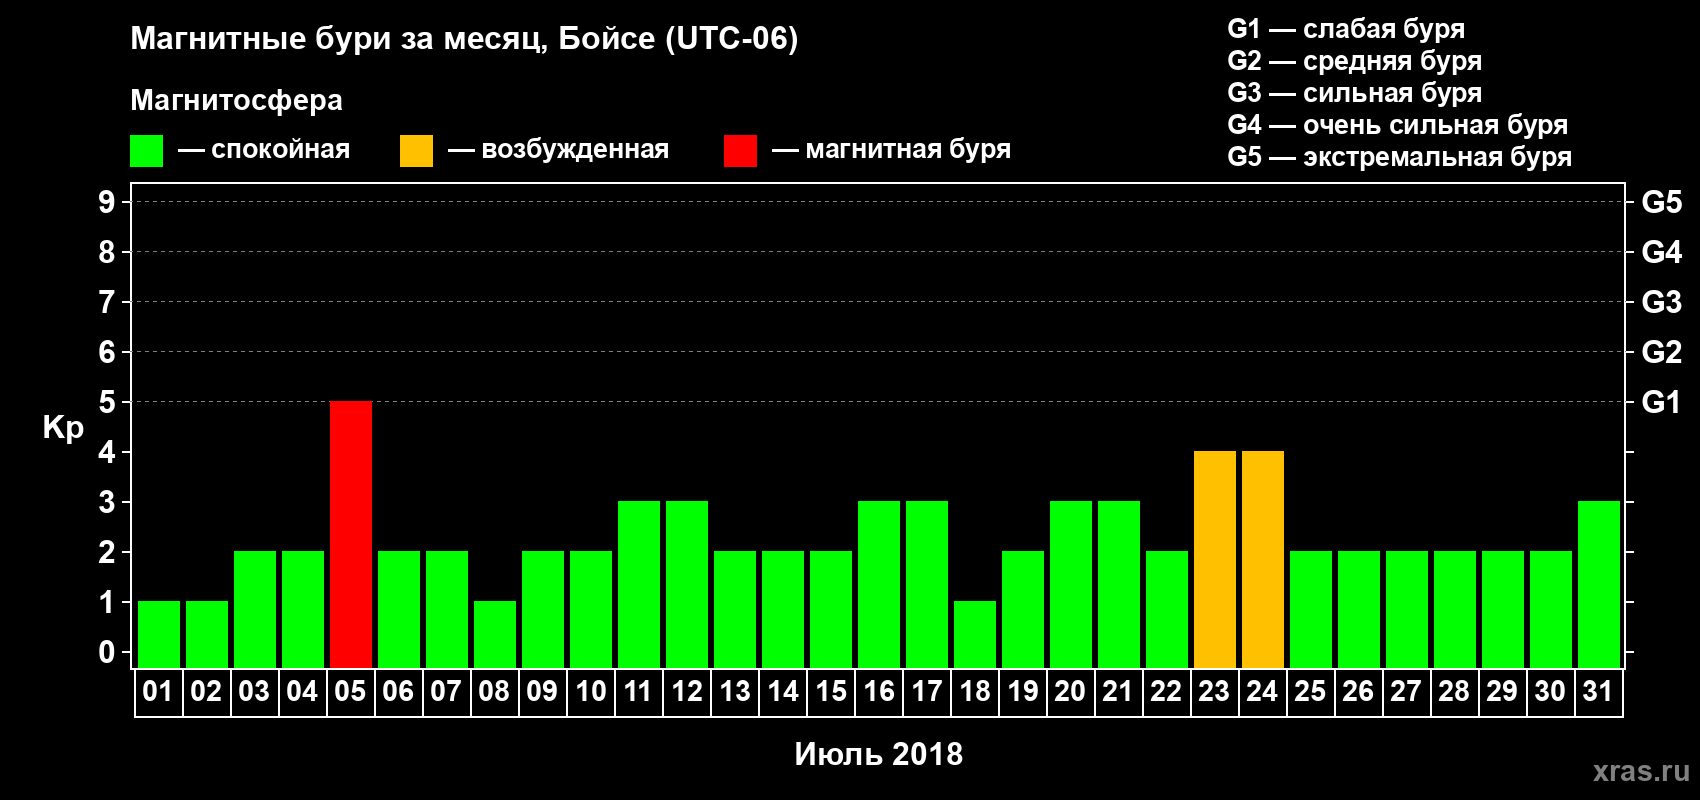This screenshot has width=1700, height=800.
Task: Click the orange 'возбужденная' legend swatch
Action: (416, 151)
